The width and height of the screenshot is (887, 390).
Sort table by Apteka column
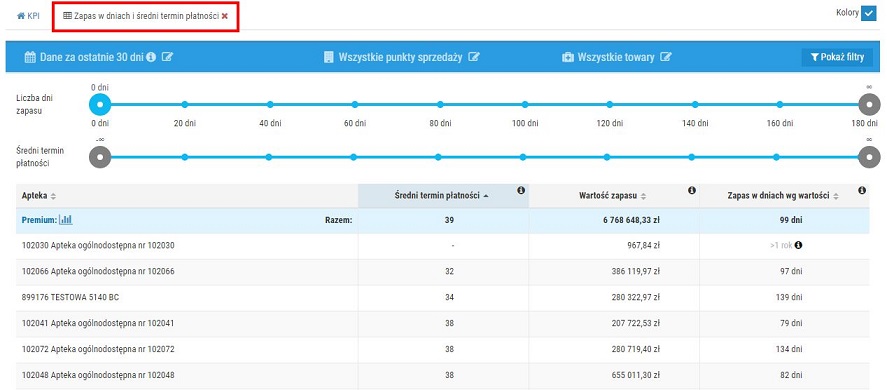click(39, 196)
